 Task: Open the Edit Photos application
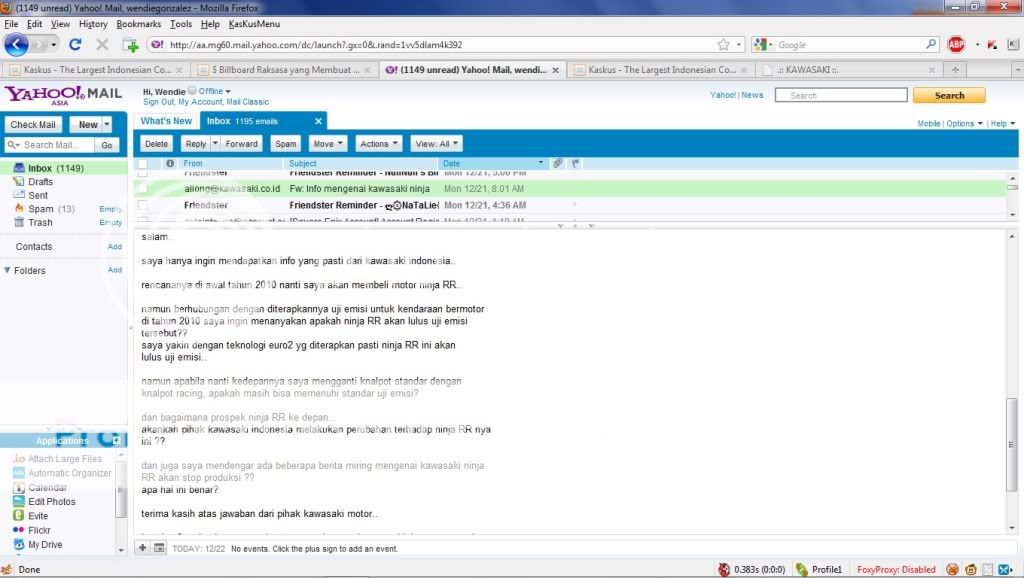click(x=44, y=502)
